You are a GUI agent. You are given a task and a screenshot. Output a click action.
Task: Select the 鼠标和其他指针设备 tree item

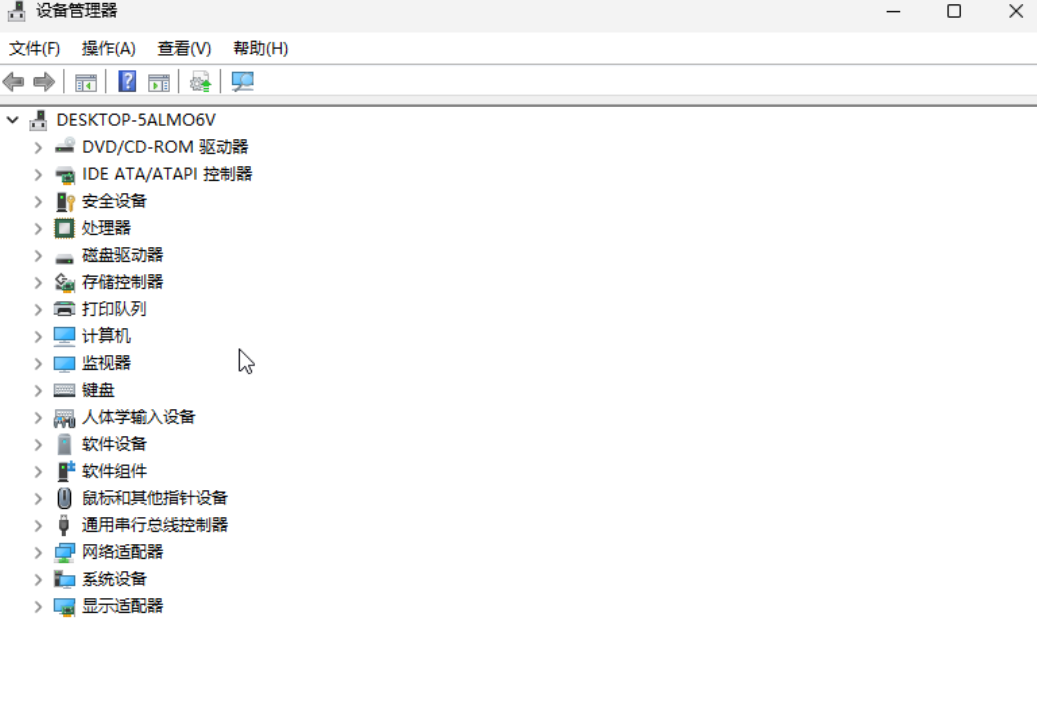[154, 498]
